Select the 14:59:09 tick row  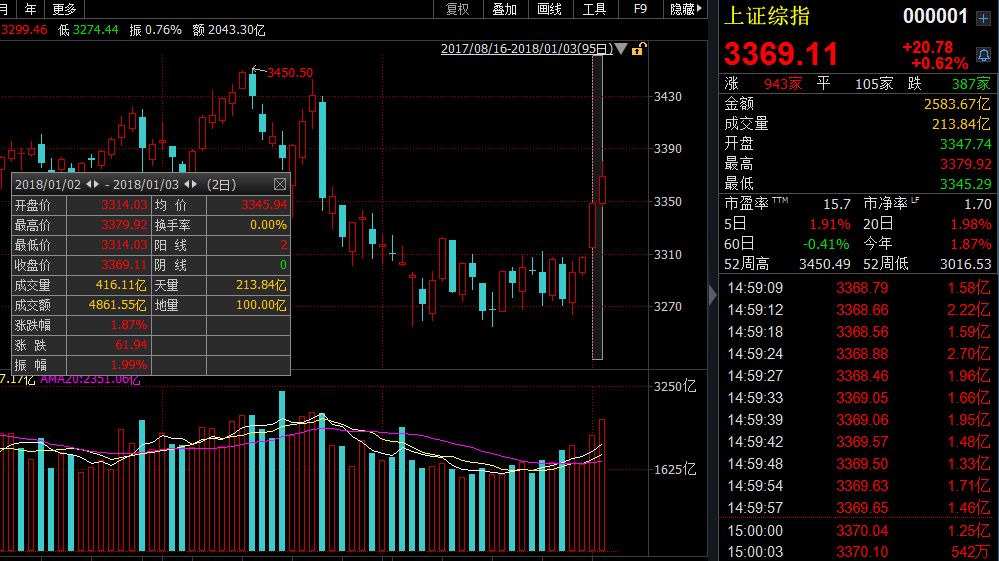pyautogui.click(x=858, y=288)
